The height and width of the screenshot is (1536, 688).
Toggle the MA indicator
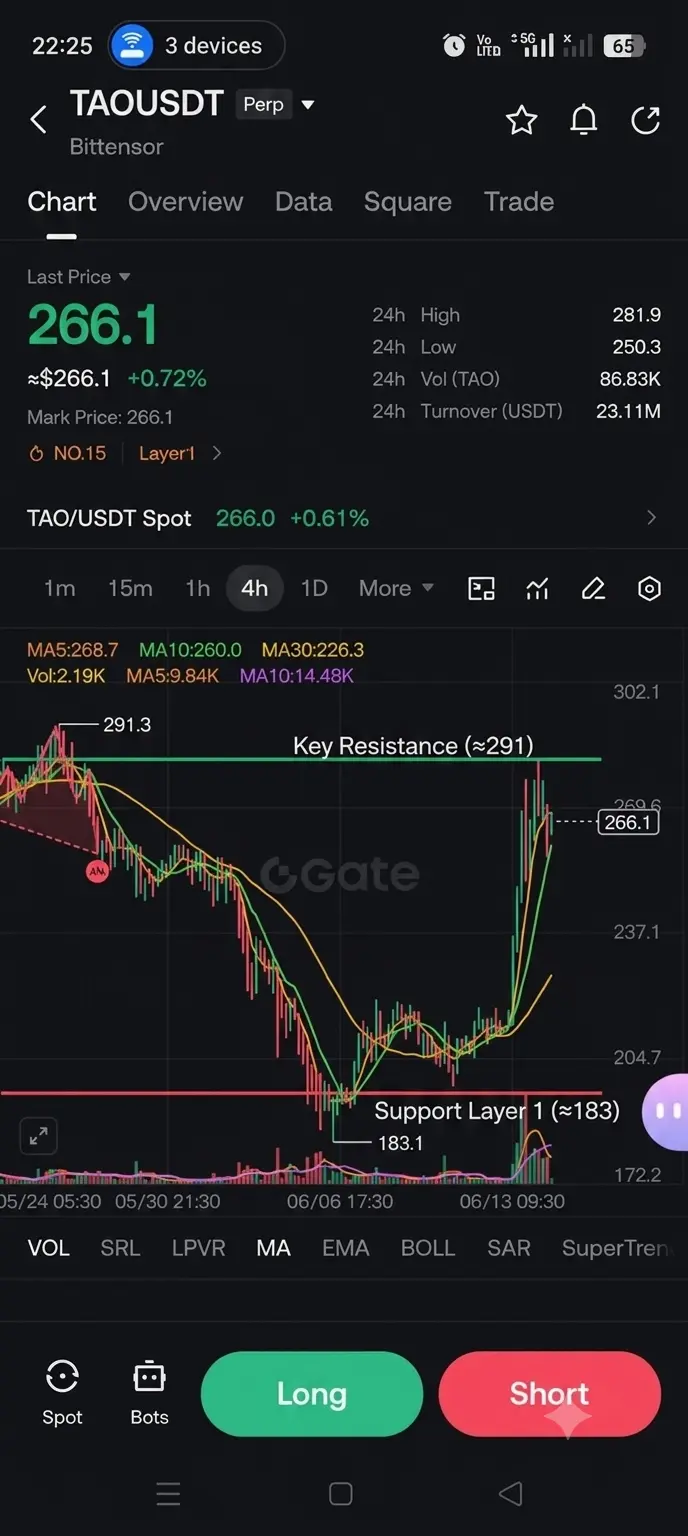[x=273, y=1248]
